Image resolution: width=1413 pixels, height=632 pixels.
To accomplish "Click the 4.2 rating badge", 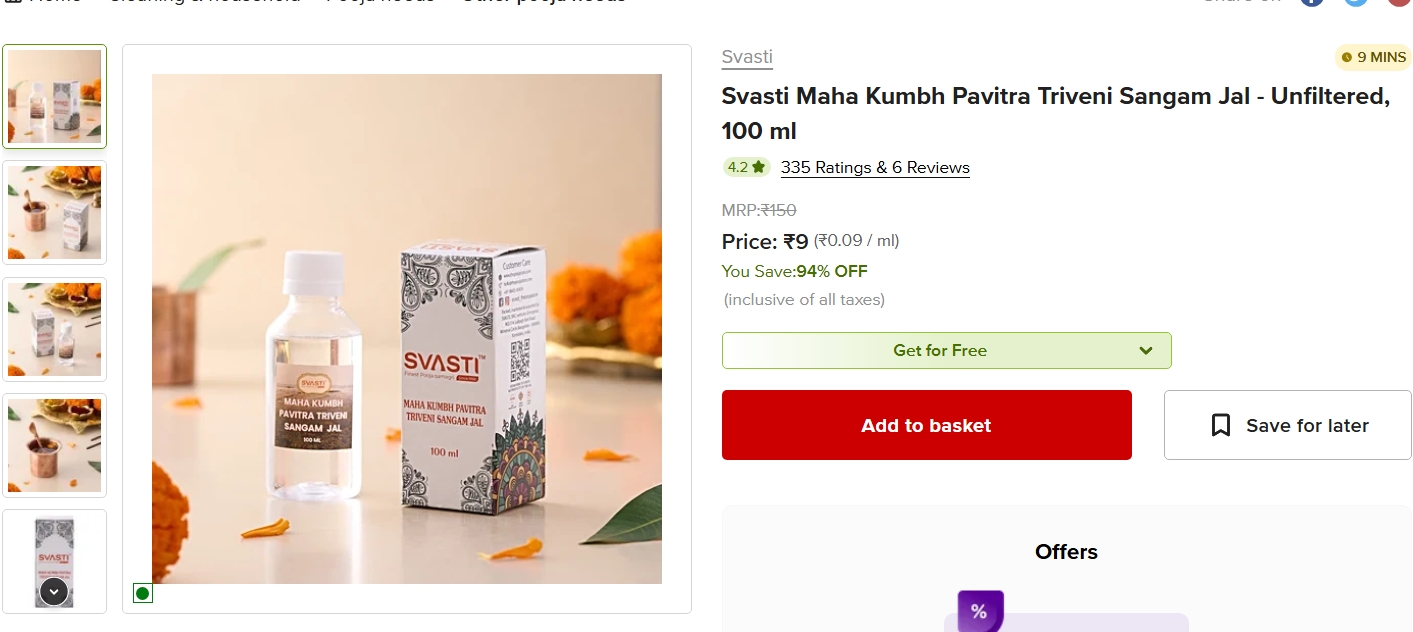I will coord(744,167).
